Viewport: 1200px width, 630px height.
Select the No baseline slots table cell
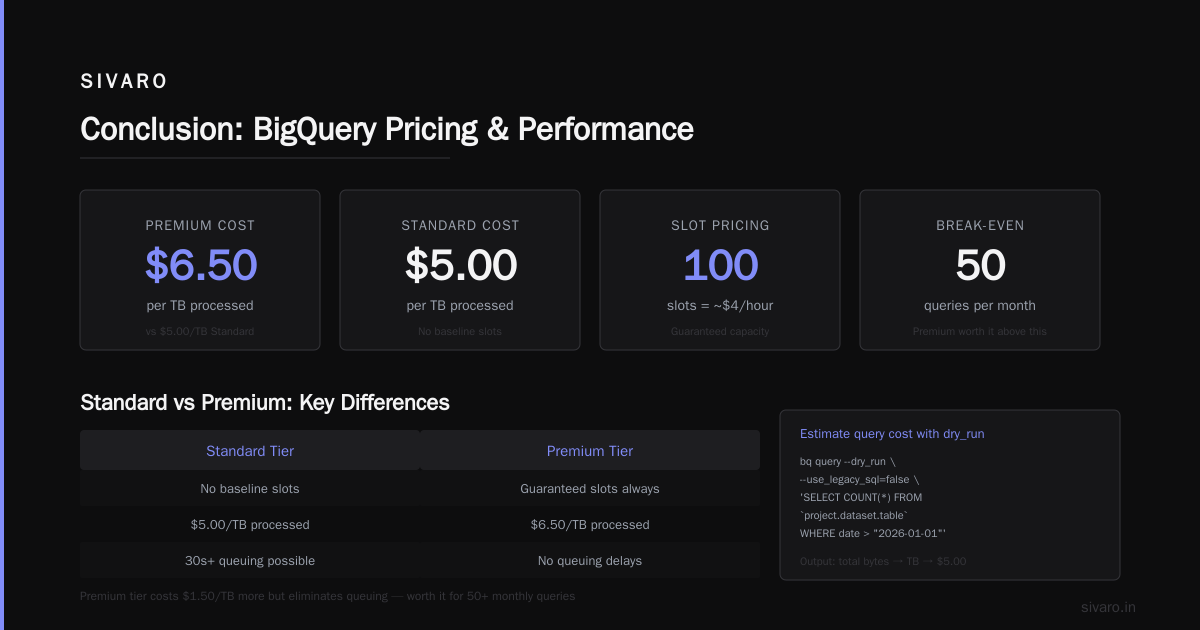[250, 489]
